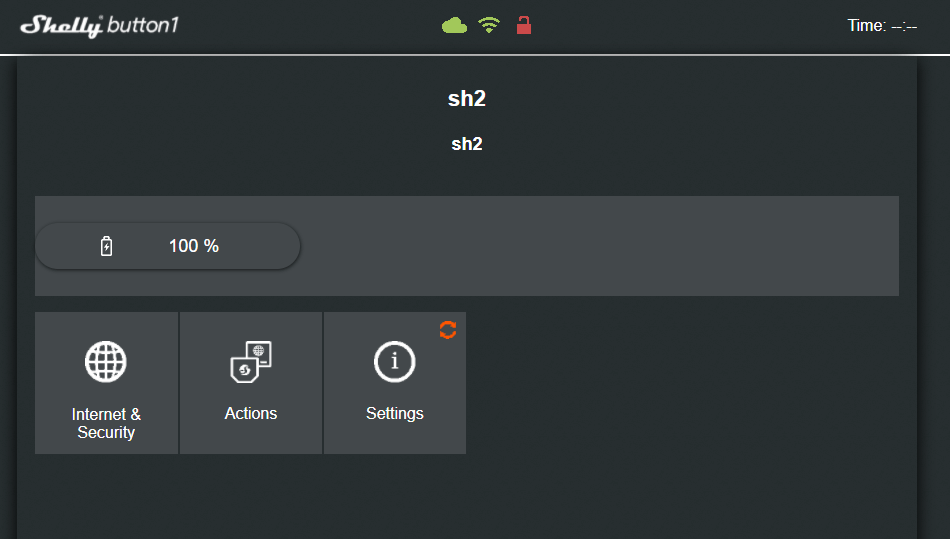Viewport: 950px width, 539px height.
Task: Click the Shelly logo in the header
Action: [x=62, y=26]
